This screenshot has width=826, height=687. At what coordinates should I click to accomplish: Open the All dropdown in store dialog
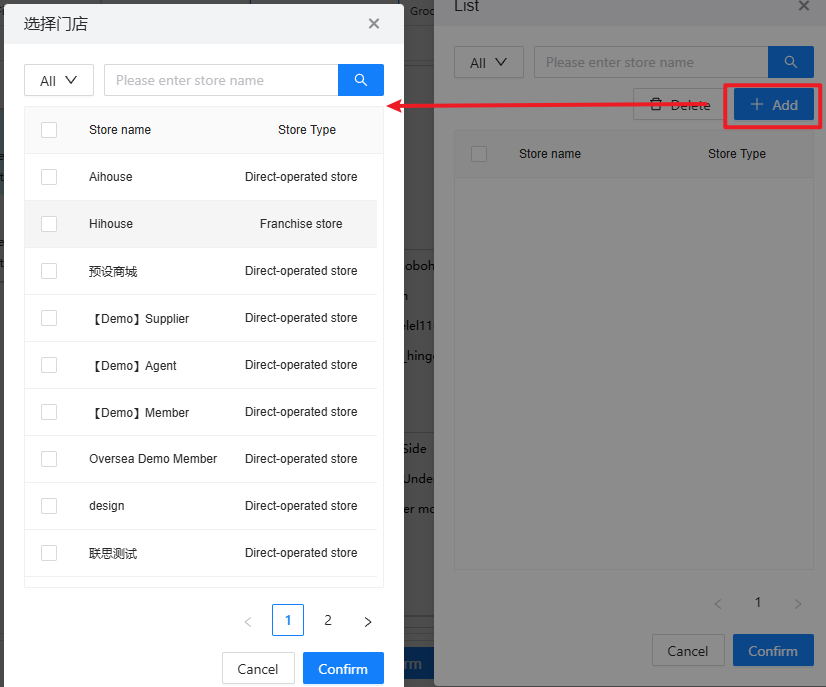coord(59,80)
